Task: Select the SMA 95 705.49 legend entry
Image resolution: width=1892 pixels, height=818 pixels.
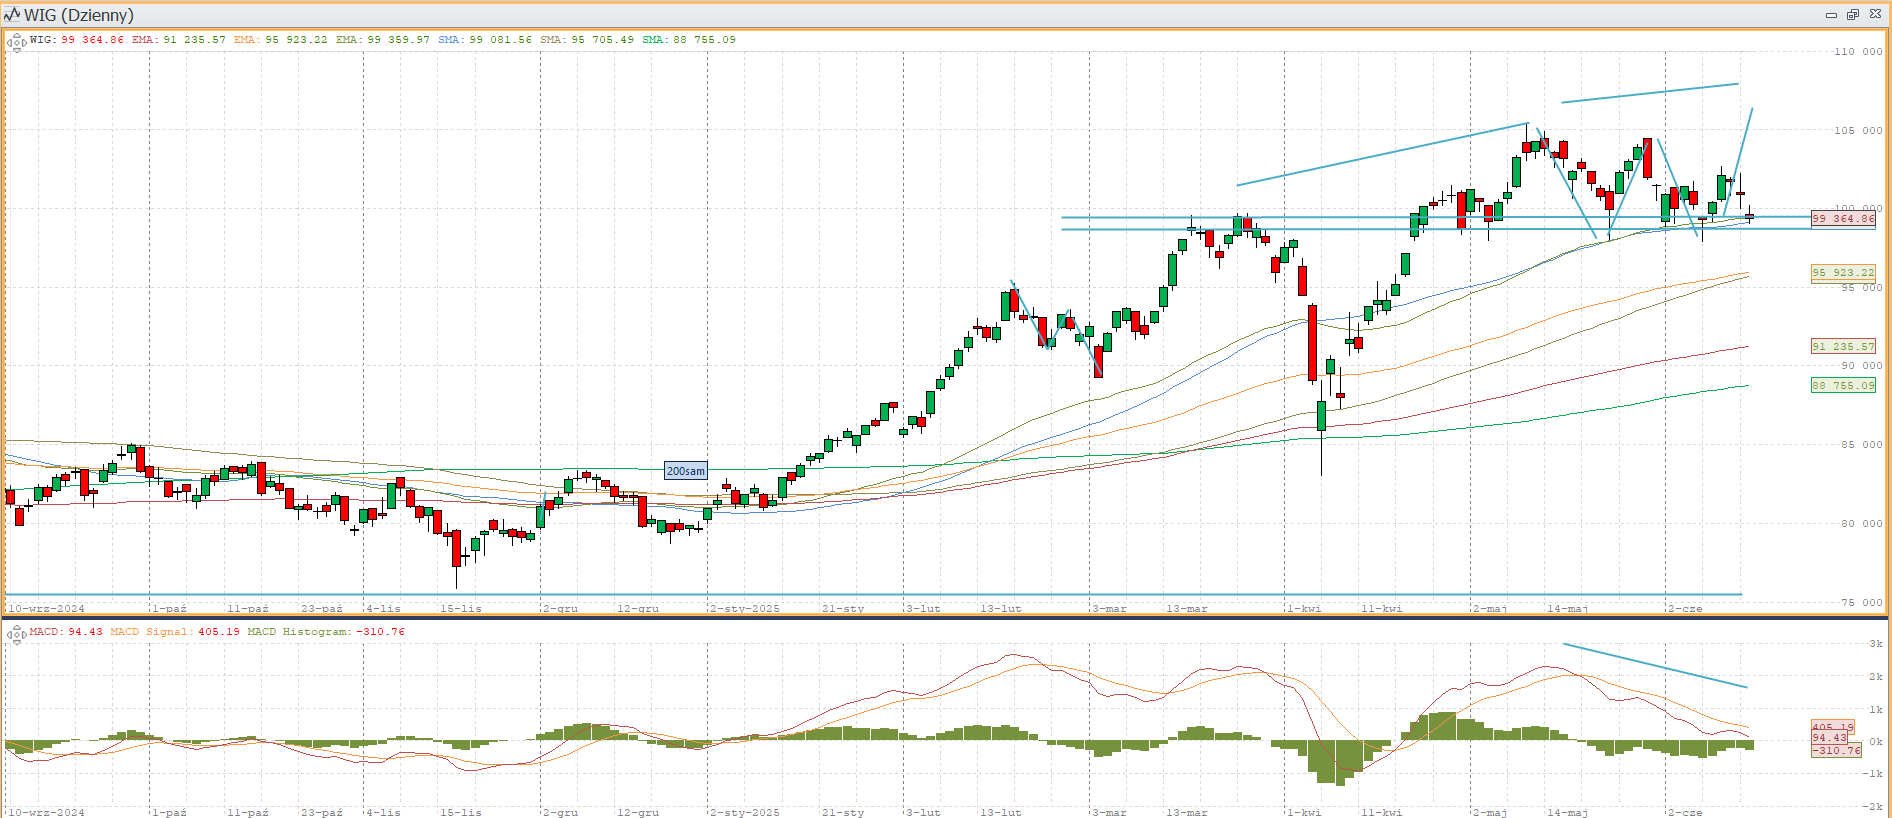Action: pyautogui.click(x=587, y=40)
